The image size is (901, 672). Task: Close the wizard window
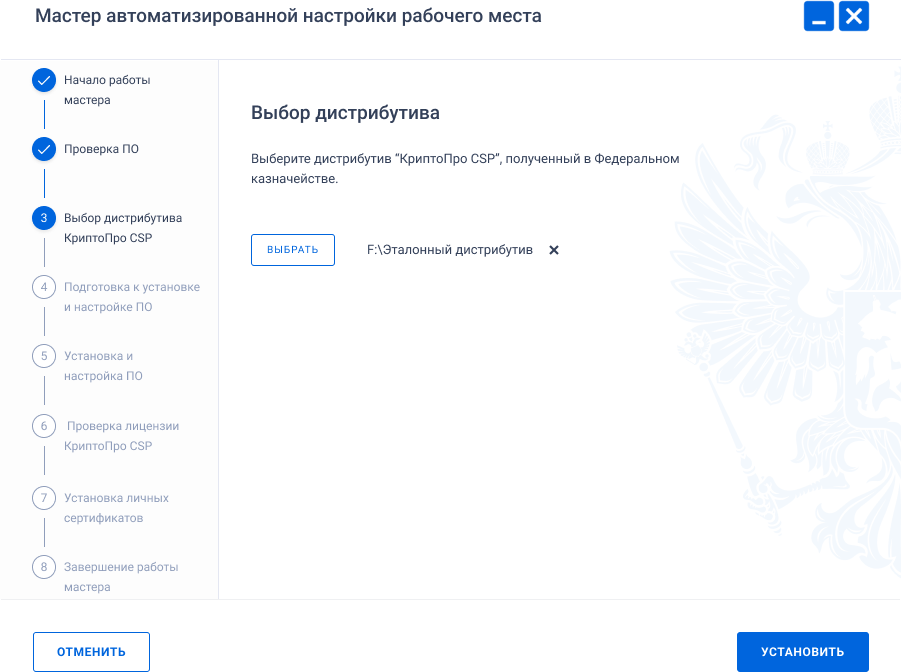(853, 16)
